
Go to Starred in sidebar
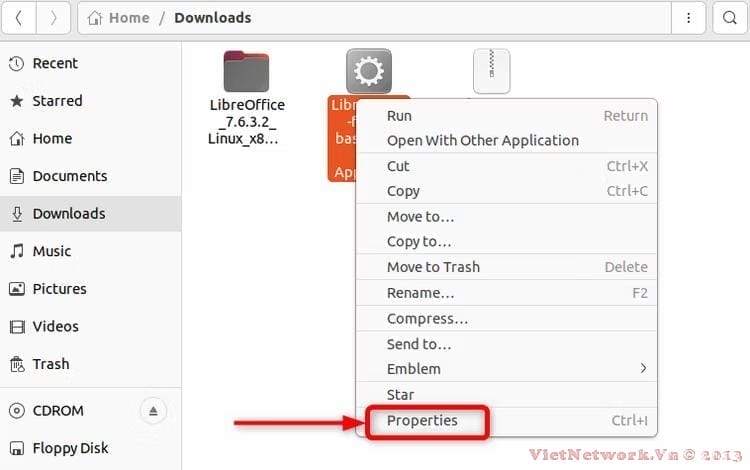(57, 101)
